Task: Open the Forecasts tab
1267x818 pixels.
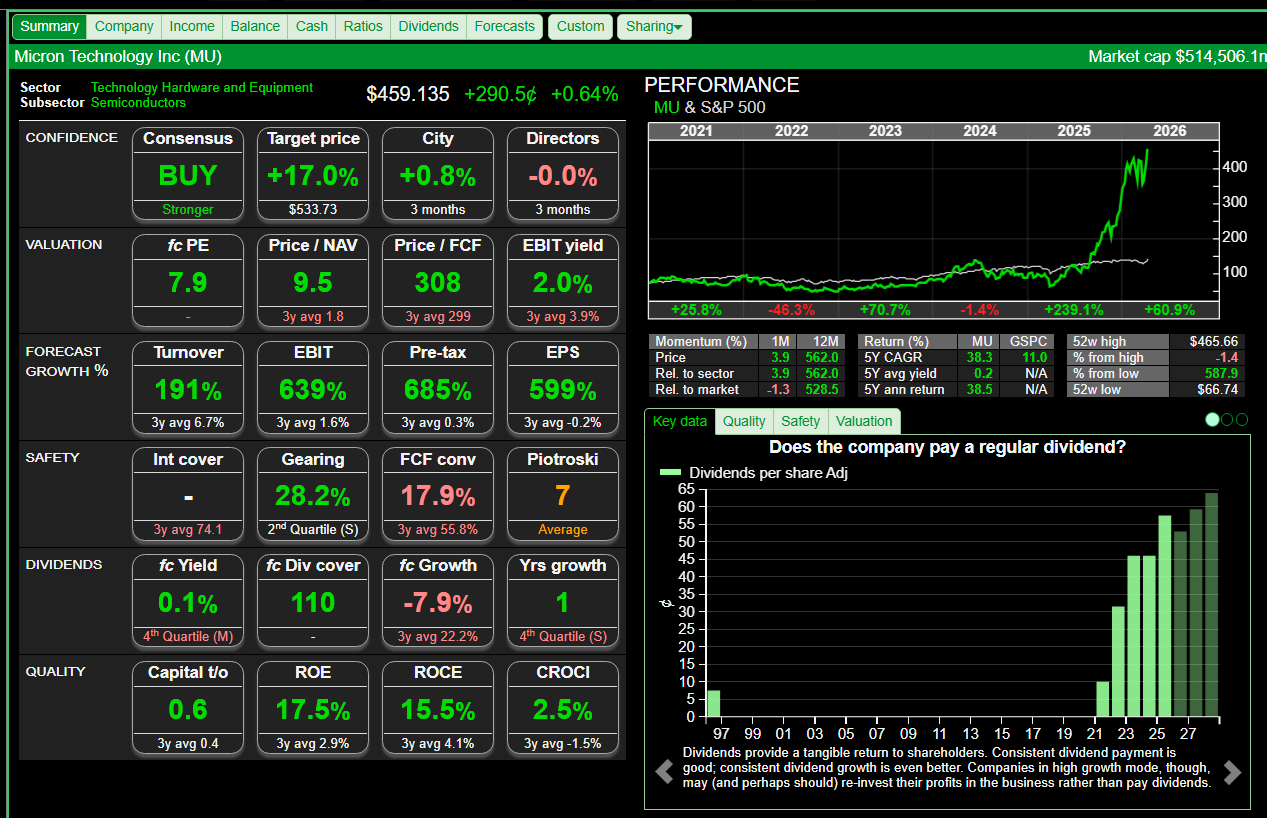Action: 504,27
